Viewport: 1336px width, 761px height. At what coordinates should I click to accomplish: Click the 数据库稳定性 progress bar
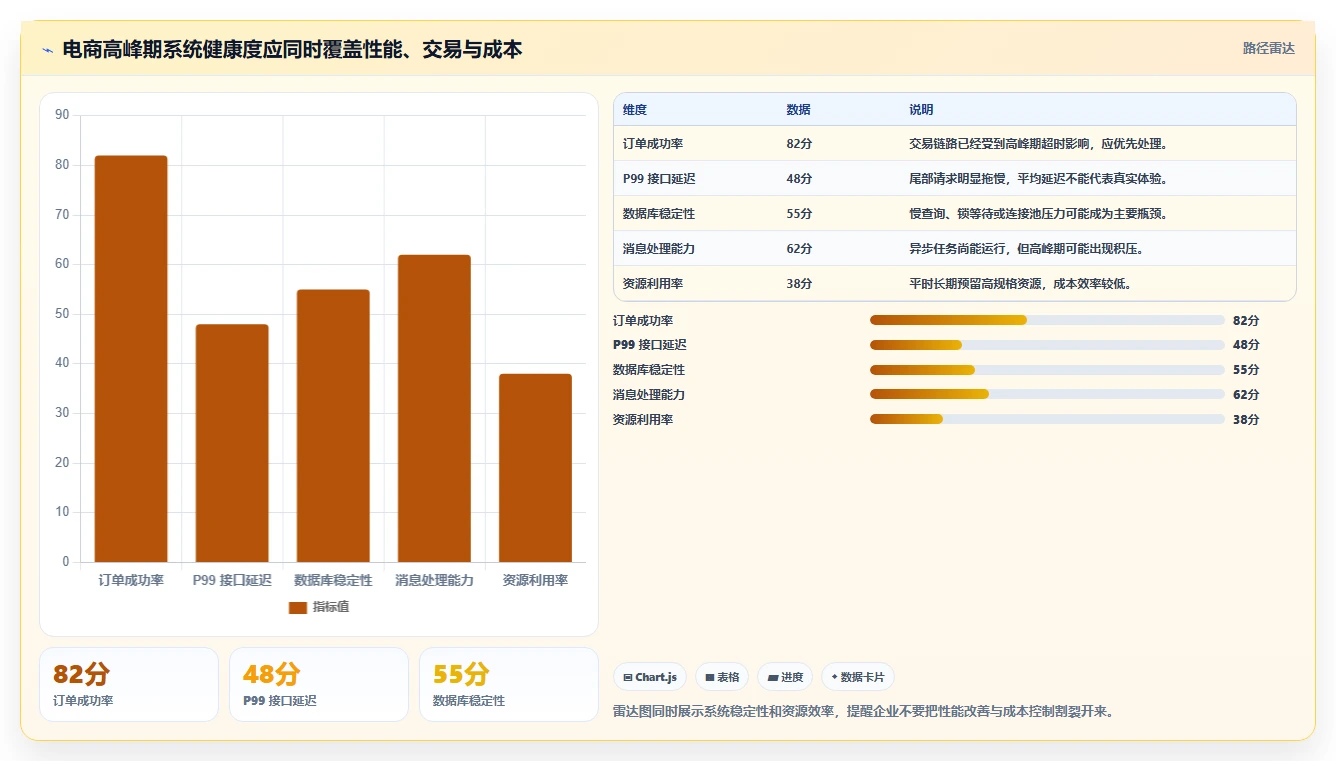coord(1047,370)
